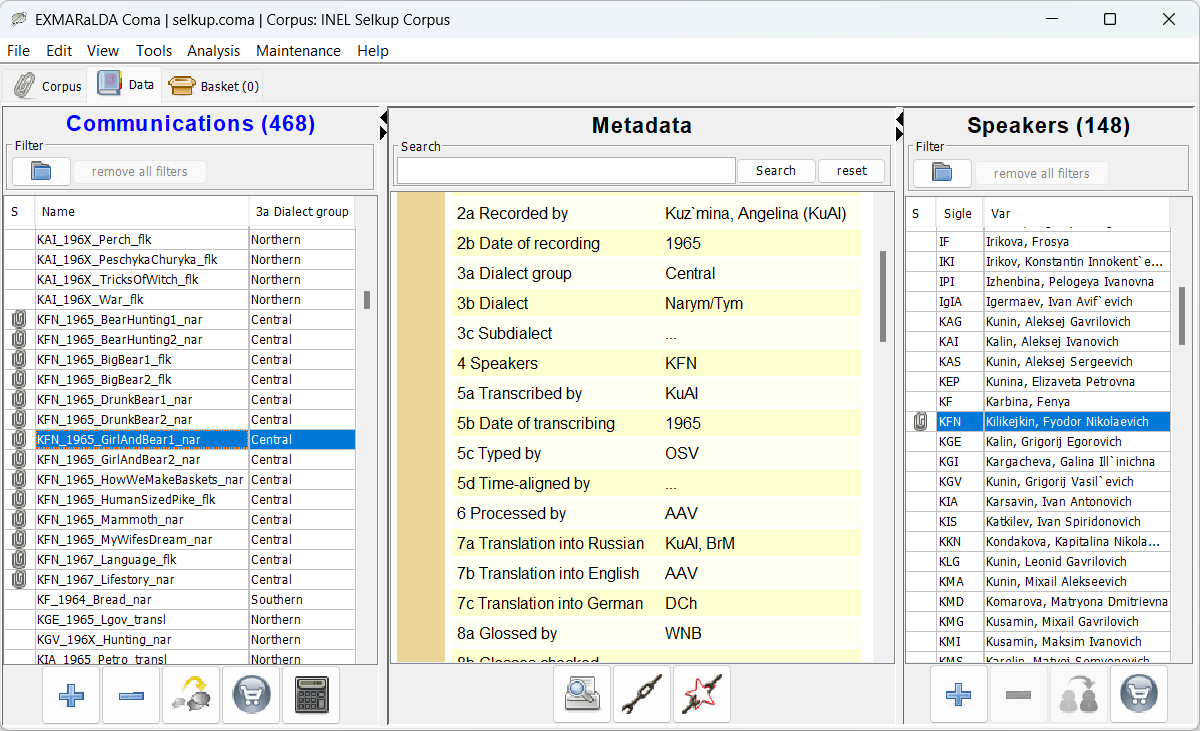
Task: Sort communications by the Name column header
Action: pyautogui.click(x=142, y=212)
